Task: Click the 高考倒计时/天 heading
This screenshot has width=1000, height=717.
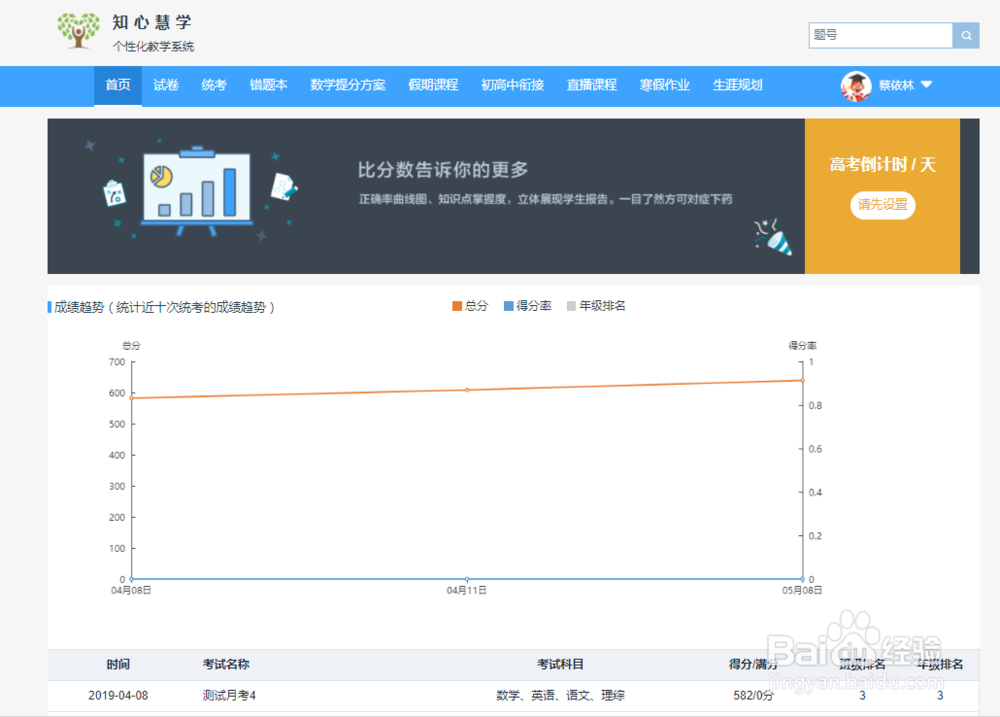Action: [883, 165]
